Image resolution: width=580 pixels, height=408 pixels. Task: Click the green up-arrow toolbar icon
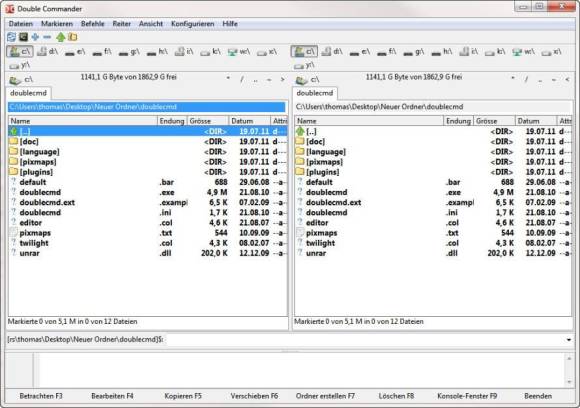click(x=61, y=37)
